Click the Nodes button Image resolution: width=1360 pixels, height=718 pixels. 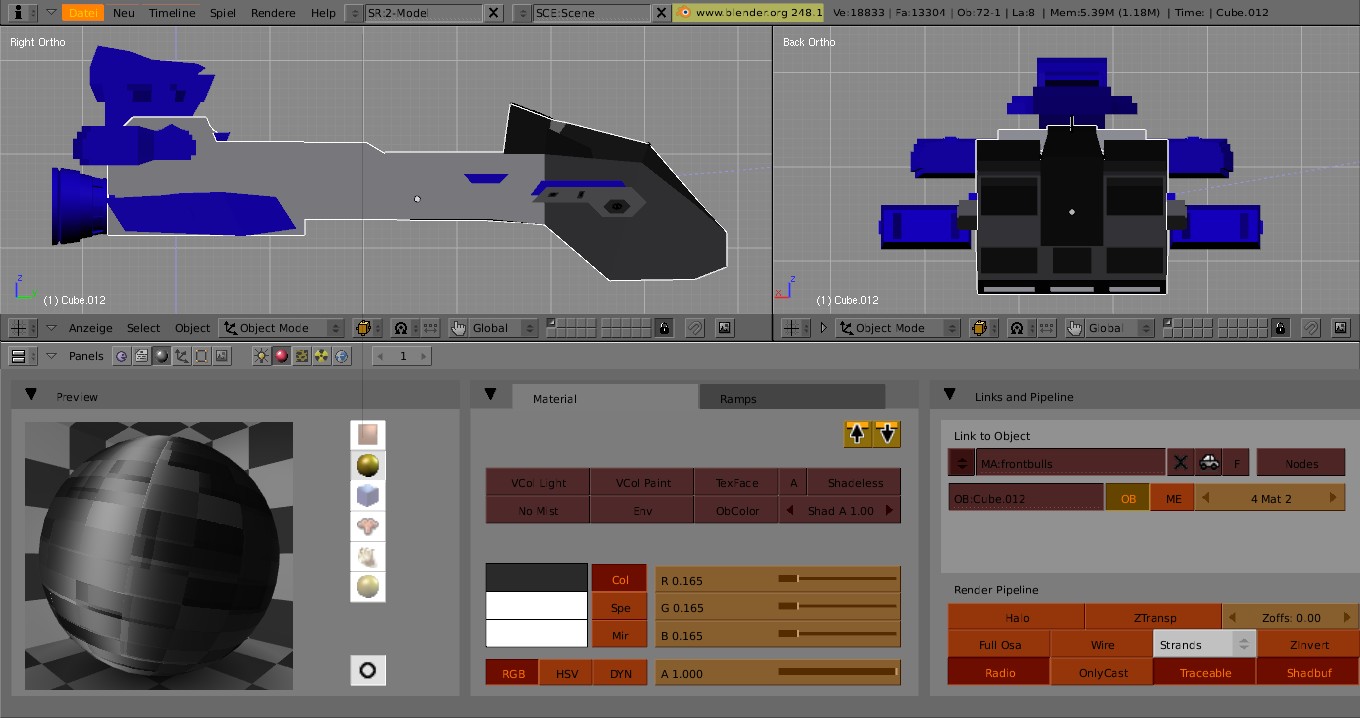pos(1300,463)
